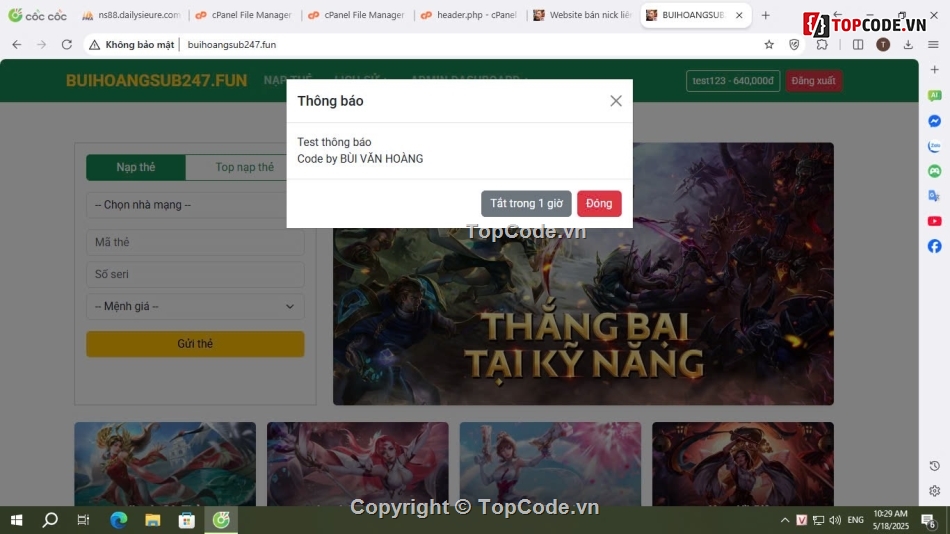Switch to ns88.dailysieure.com tab
This screenshot has width=950, height=534.
point(131,15)
